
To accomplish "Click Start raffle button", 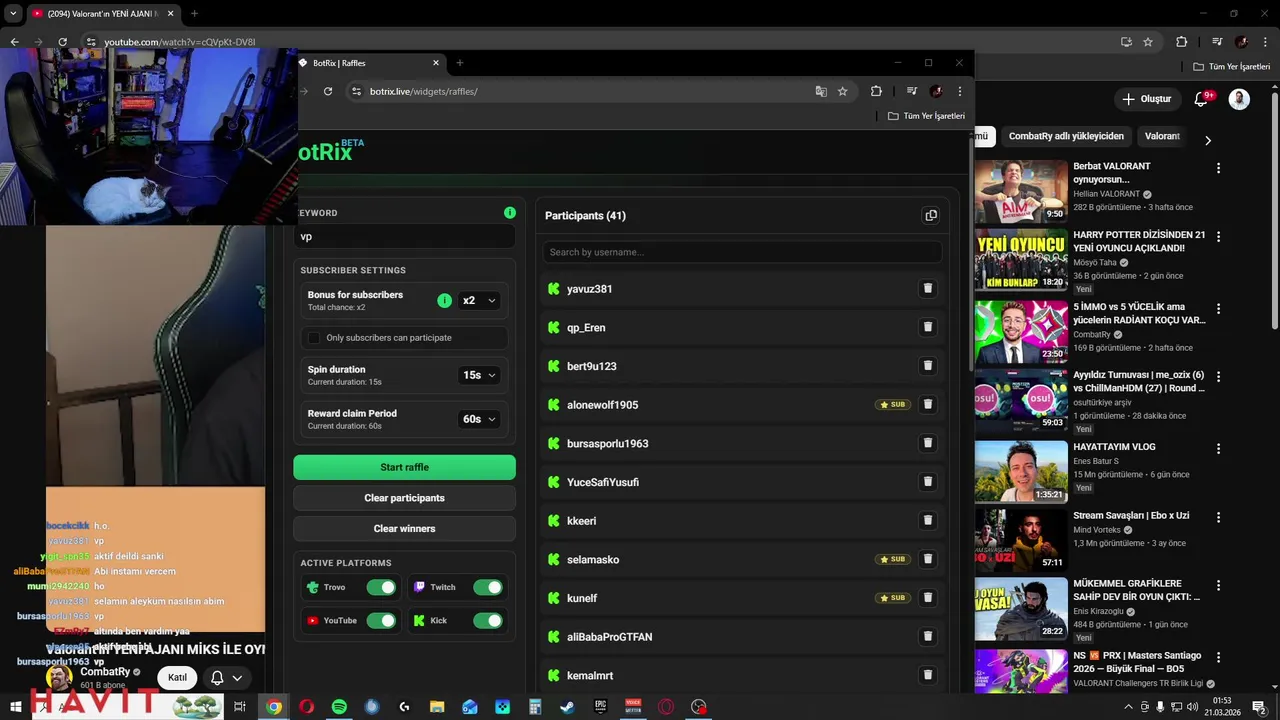I will coord(404,467).
